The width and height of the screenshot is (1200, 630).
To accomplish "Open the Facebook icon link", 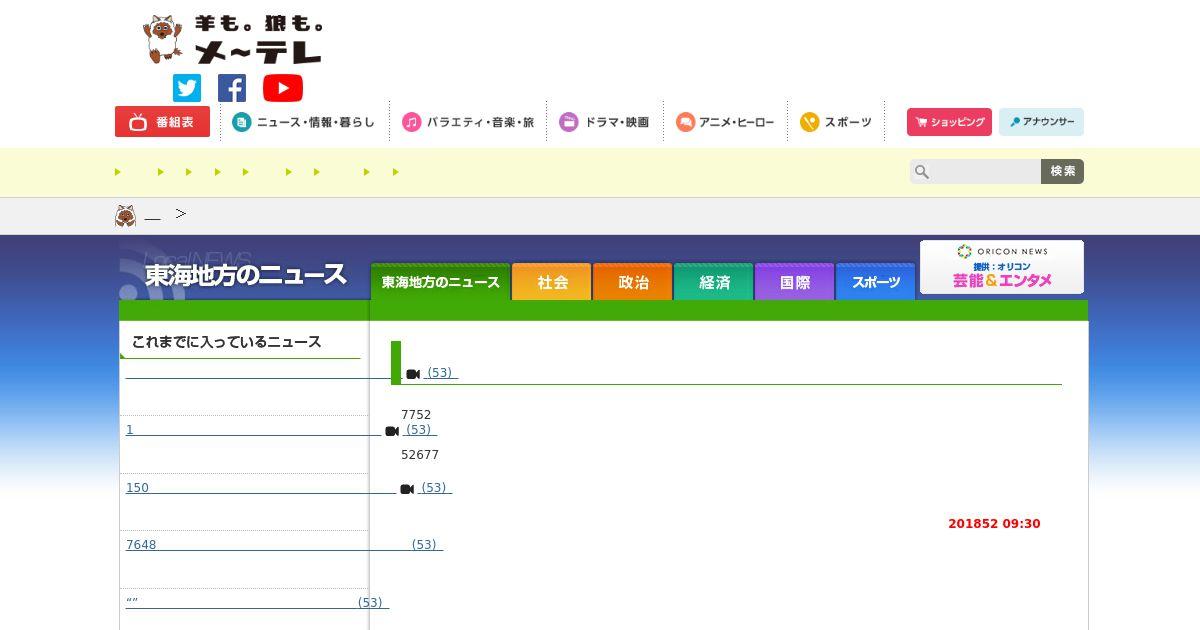I will point(232,88).
